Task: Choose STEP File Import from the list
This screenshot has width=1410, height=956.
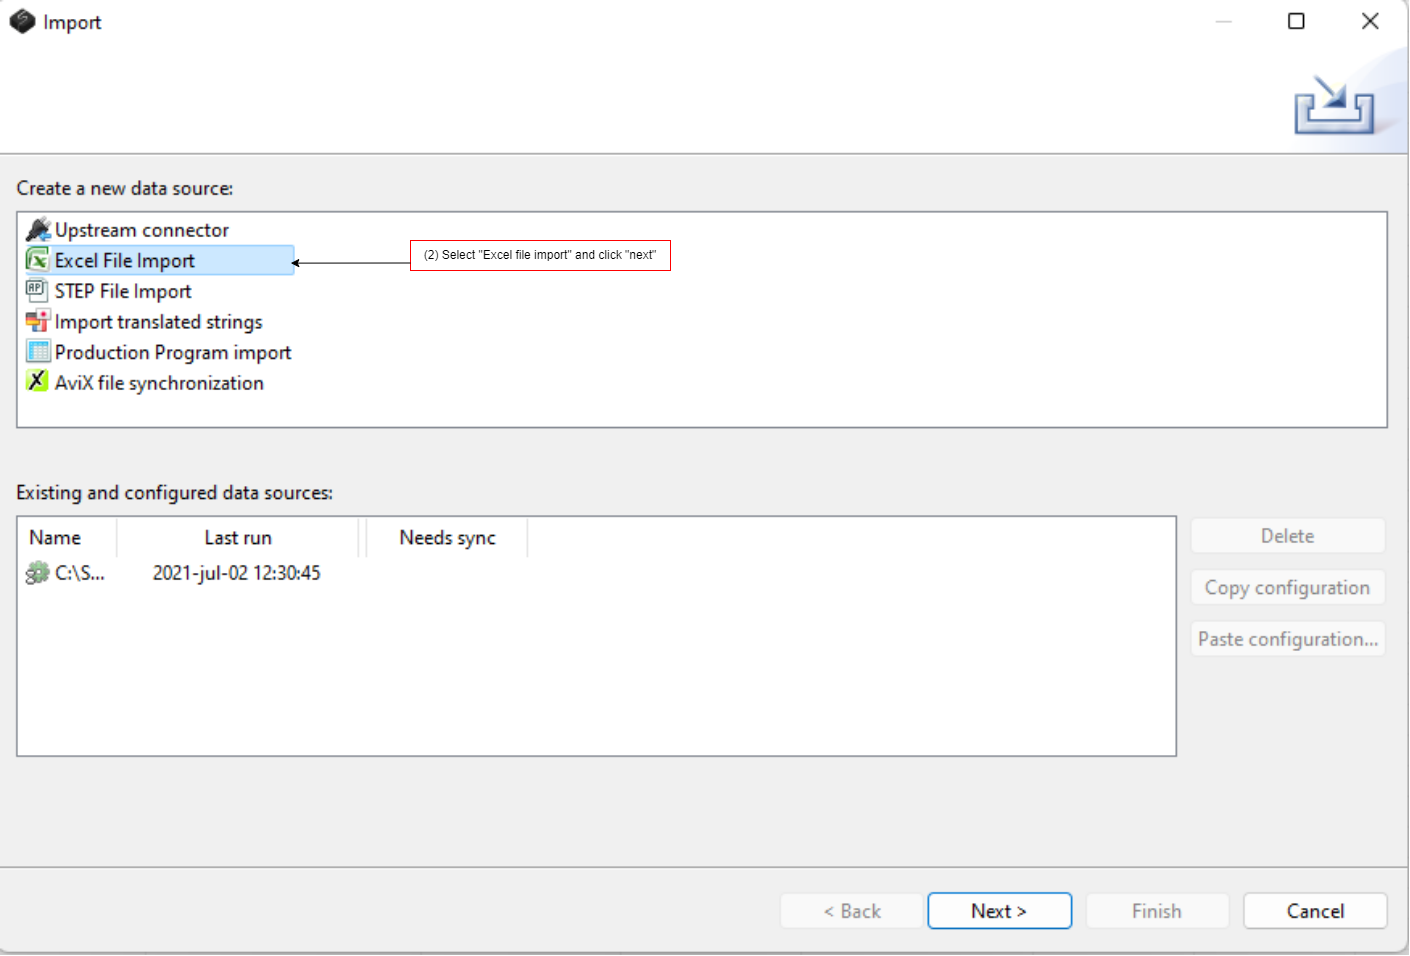Action: click(x=123, y=292)
